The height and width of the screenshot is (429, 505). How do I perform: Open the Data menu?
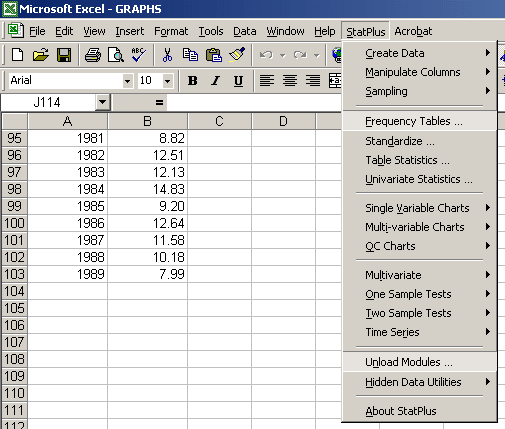click(x=245, y=31)
